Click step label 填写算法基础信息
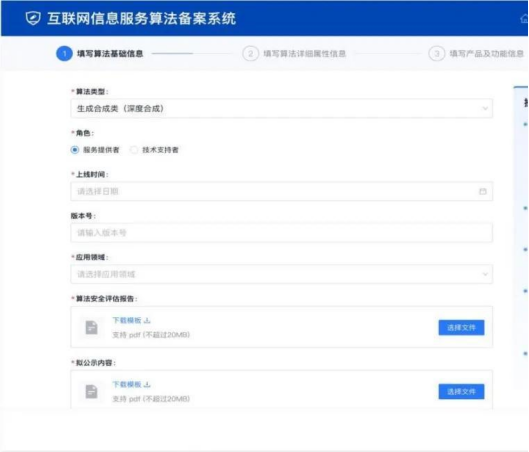The height and width of the screenshot is (452, 529). click(110, 54)
